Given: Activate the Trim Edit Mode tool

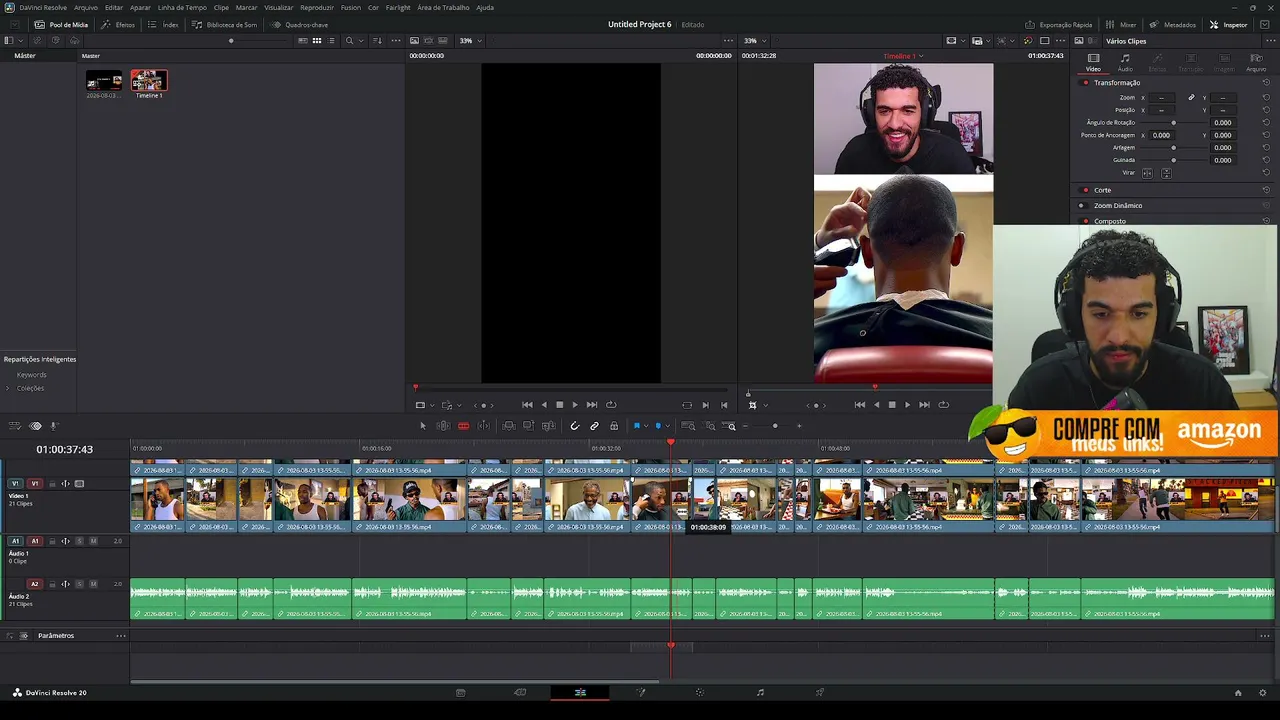Looking at the screenshot, I should [x=443, y=426].
